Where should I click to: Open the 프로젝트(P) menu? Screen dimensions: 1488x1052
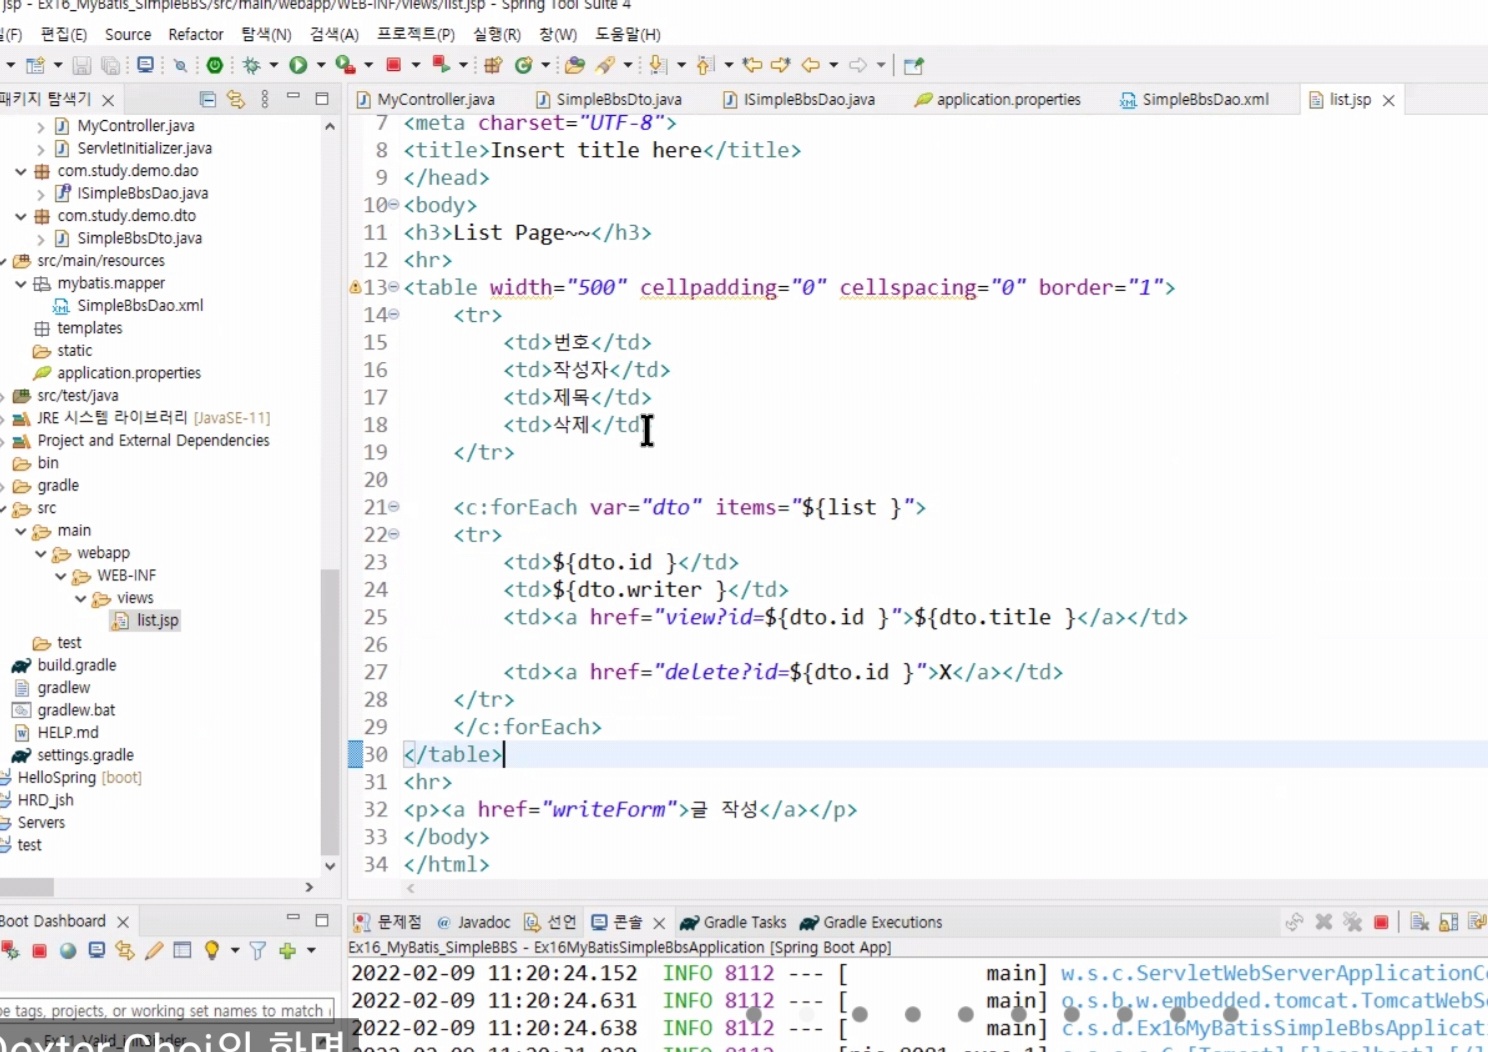pyautogui.click(x=416, y=34)
